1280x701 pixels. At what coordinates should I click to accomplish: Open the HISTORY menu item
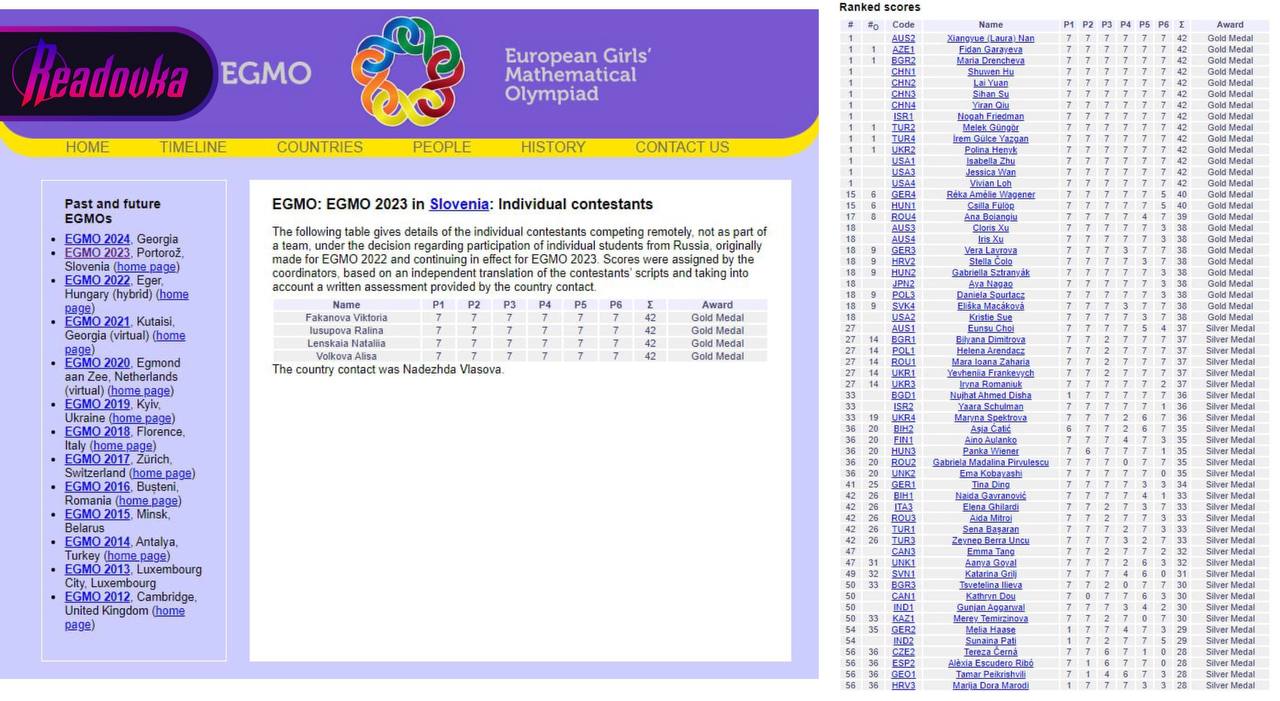pyautogui.click(x=553, y=147)
